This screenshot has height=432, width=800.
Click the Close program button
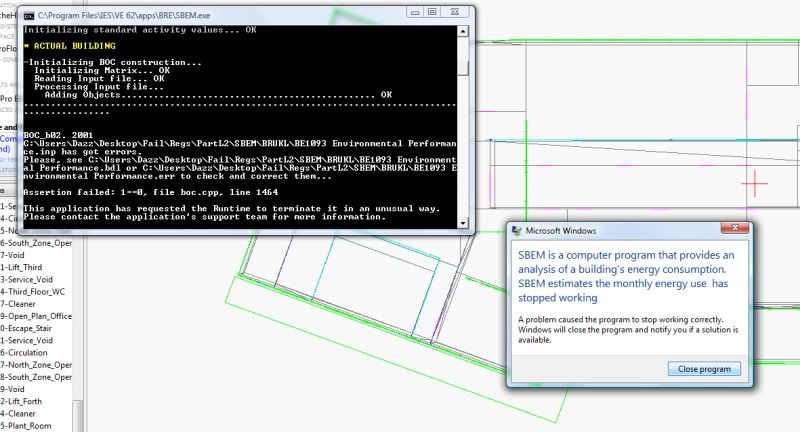pyautogui.click(x=704, y=369)
